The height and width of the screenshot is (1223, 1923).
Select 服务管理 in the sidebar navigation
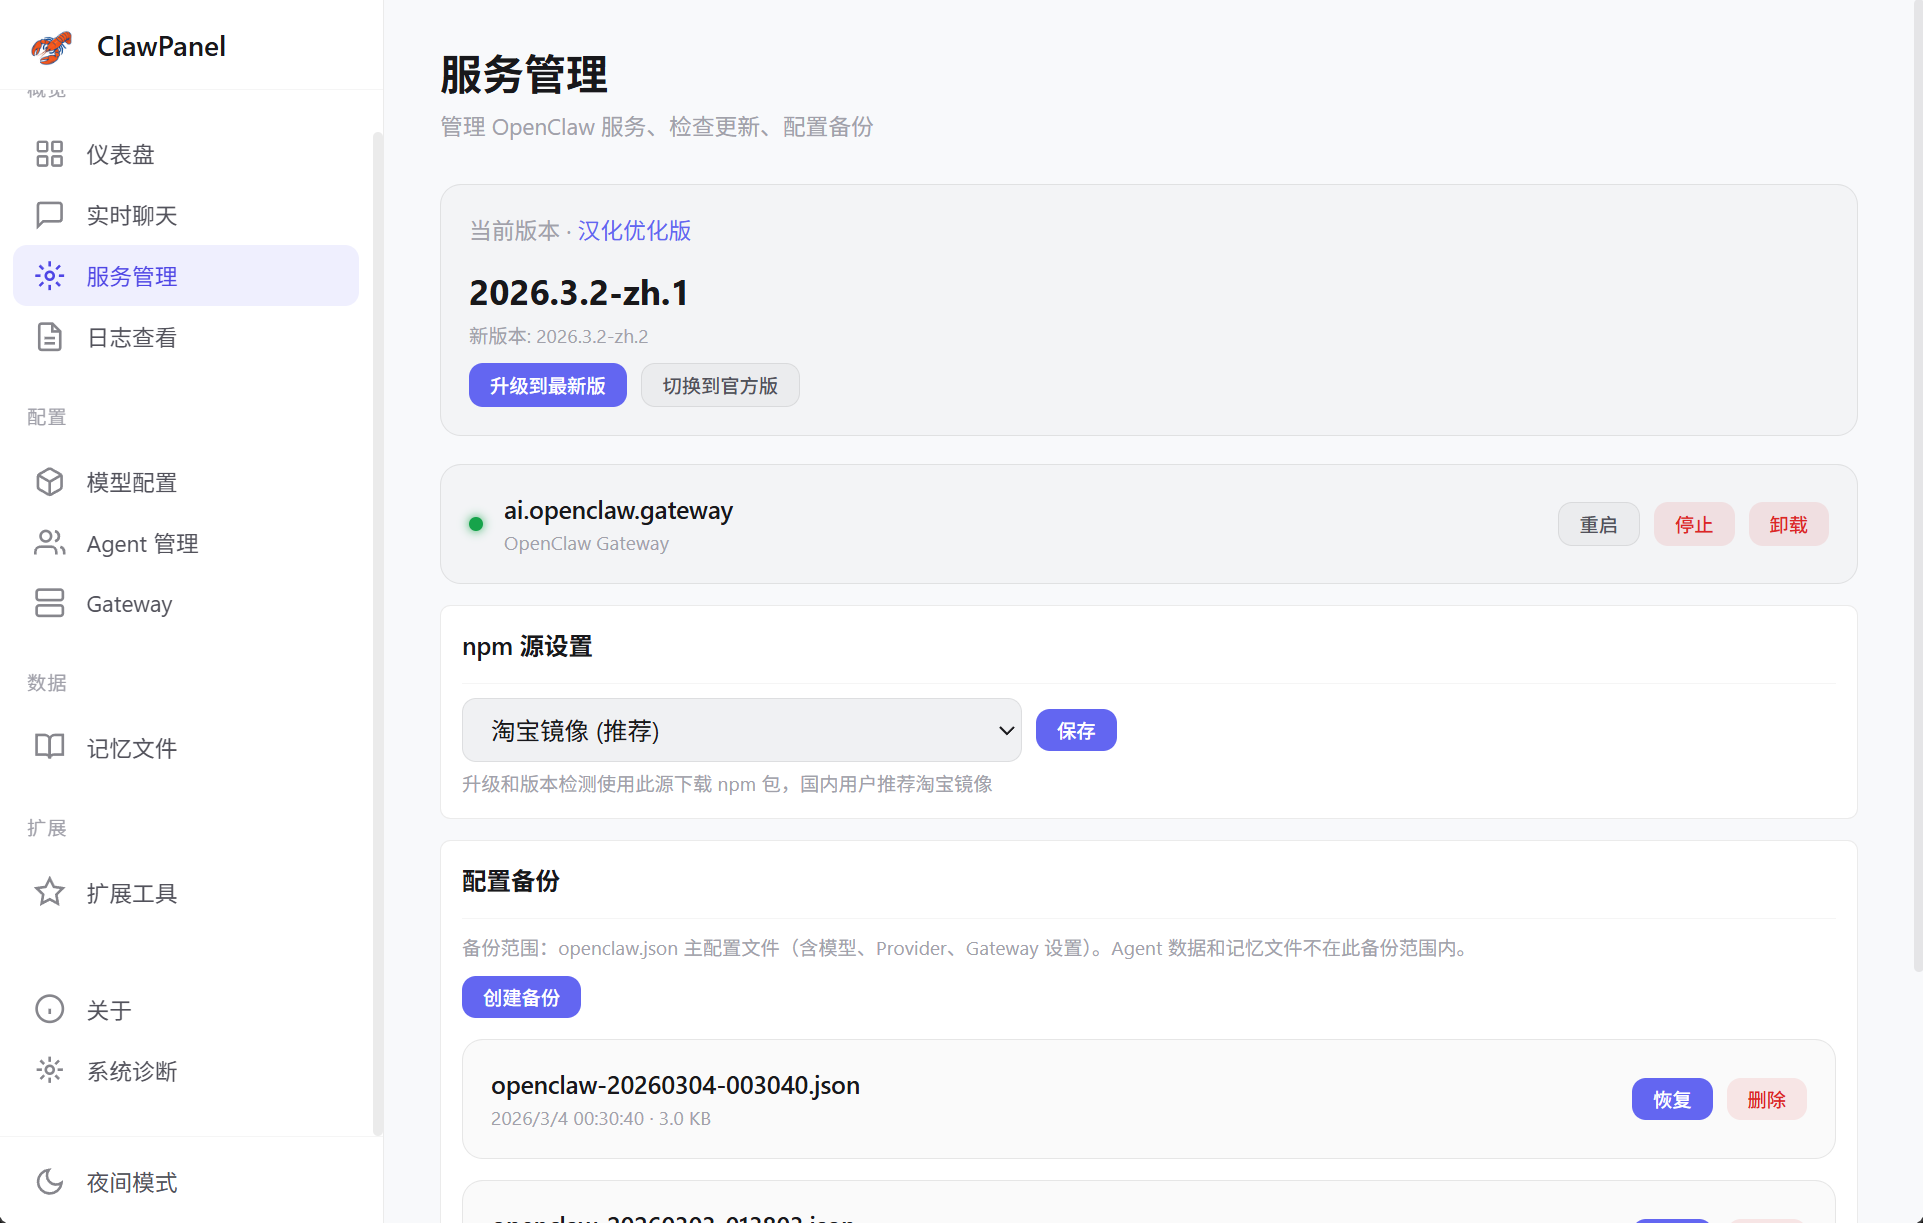[x=131, y=276]
